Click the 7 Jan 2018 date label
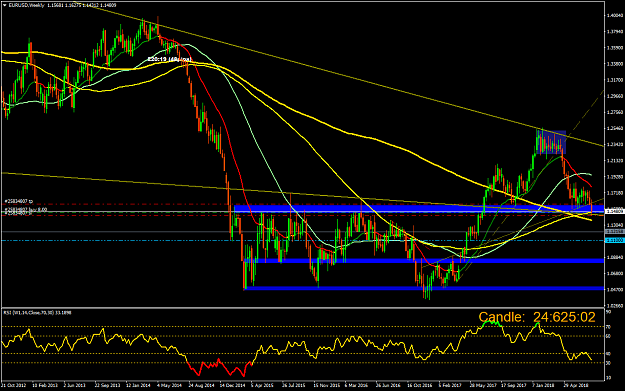Image resolution: width=625 pixels, height=391 pixels. pos(544,385)
